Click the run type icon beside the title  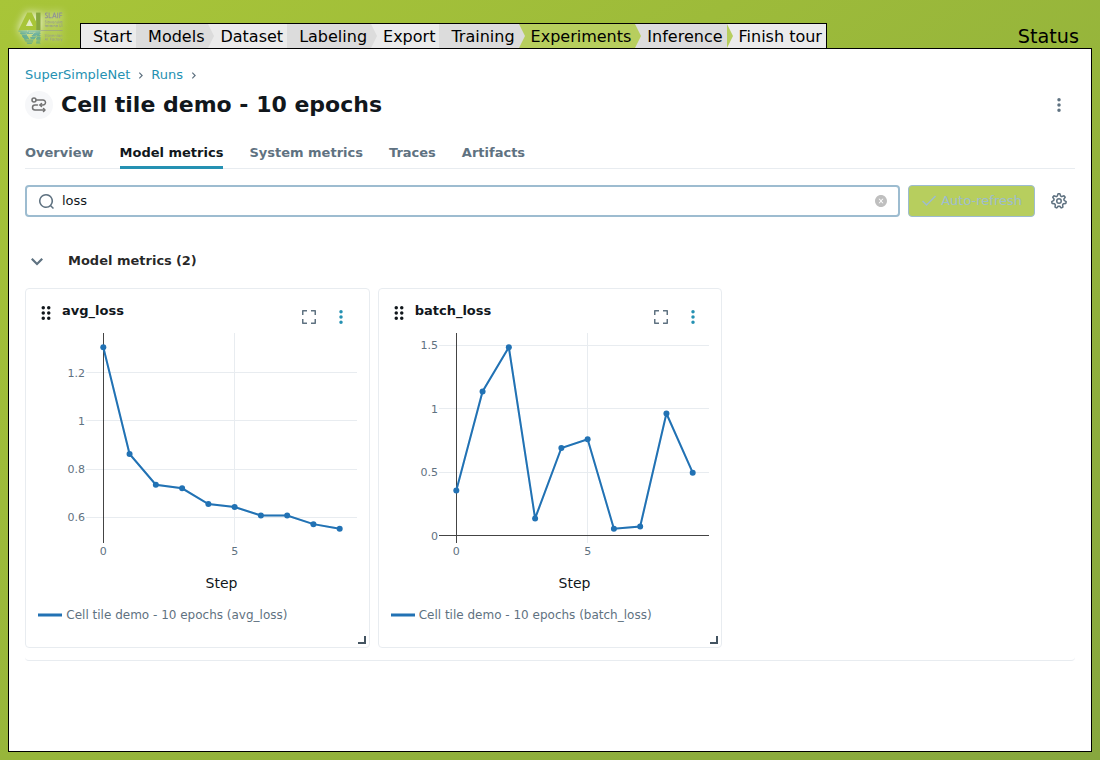[39, 105]
